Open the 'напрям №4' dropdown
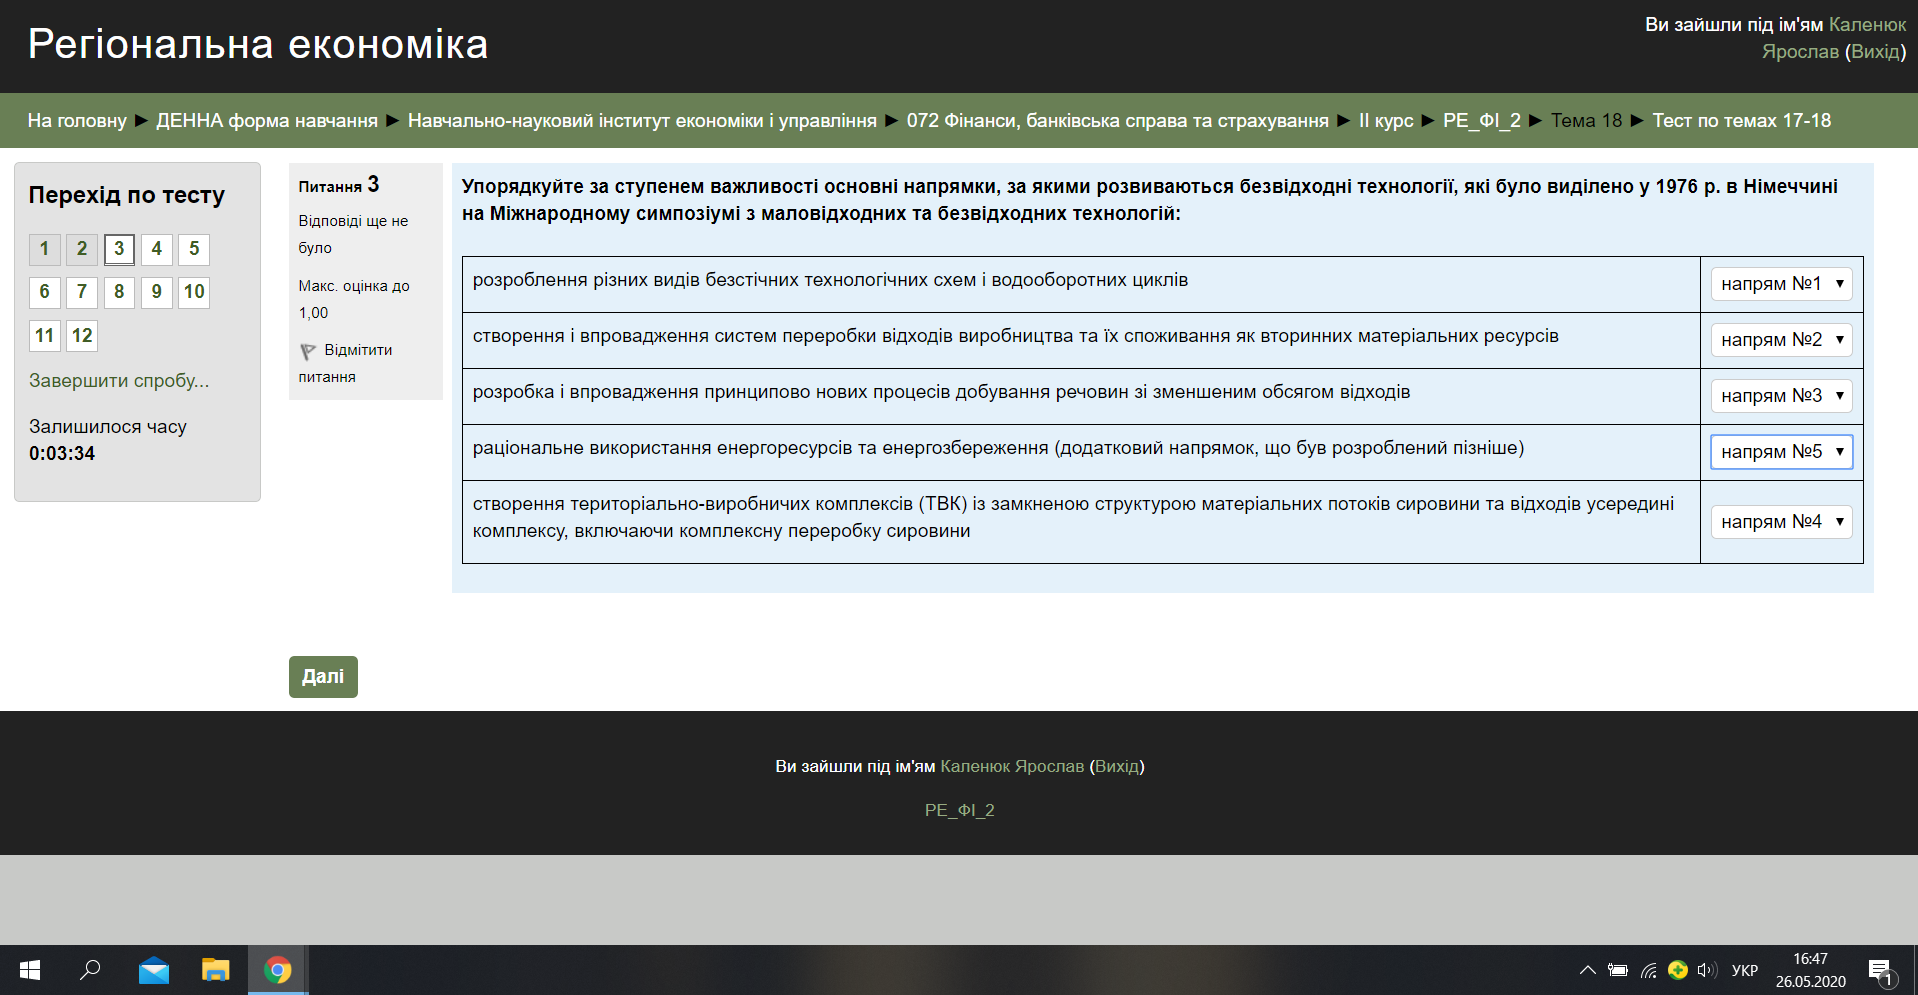This screenshot has height=995, width=1918. tap(1781, 521)
